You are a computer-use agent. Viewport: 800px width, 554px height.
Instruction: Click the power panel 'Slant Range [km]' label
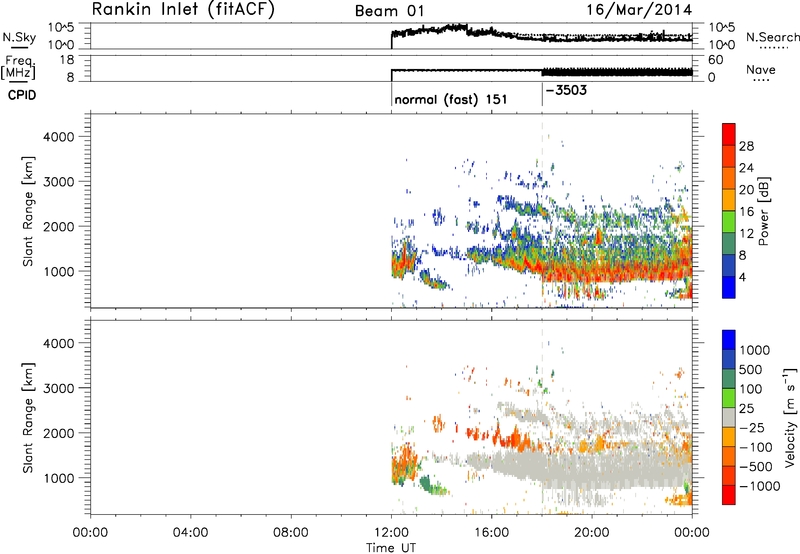coord(28,212)
